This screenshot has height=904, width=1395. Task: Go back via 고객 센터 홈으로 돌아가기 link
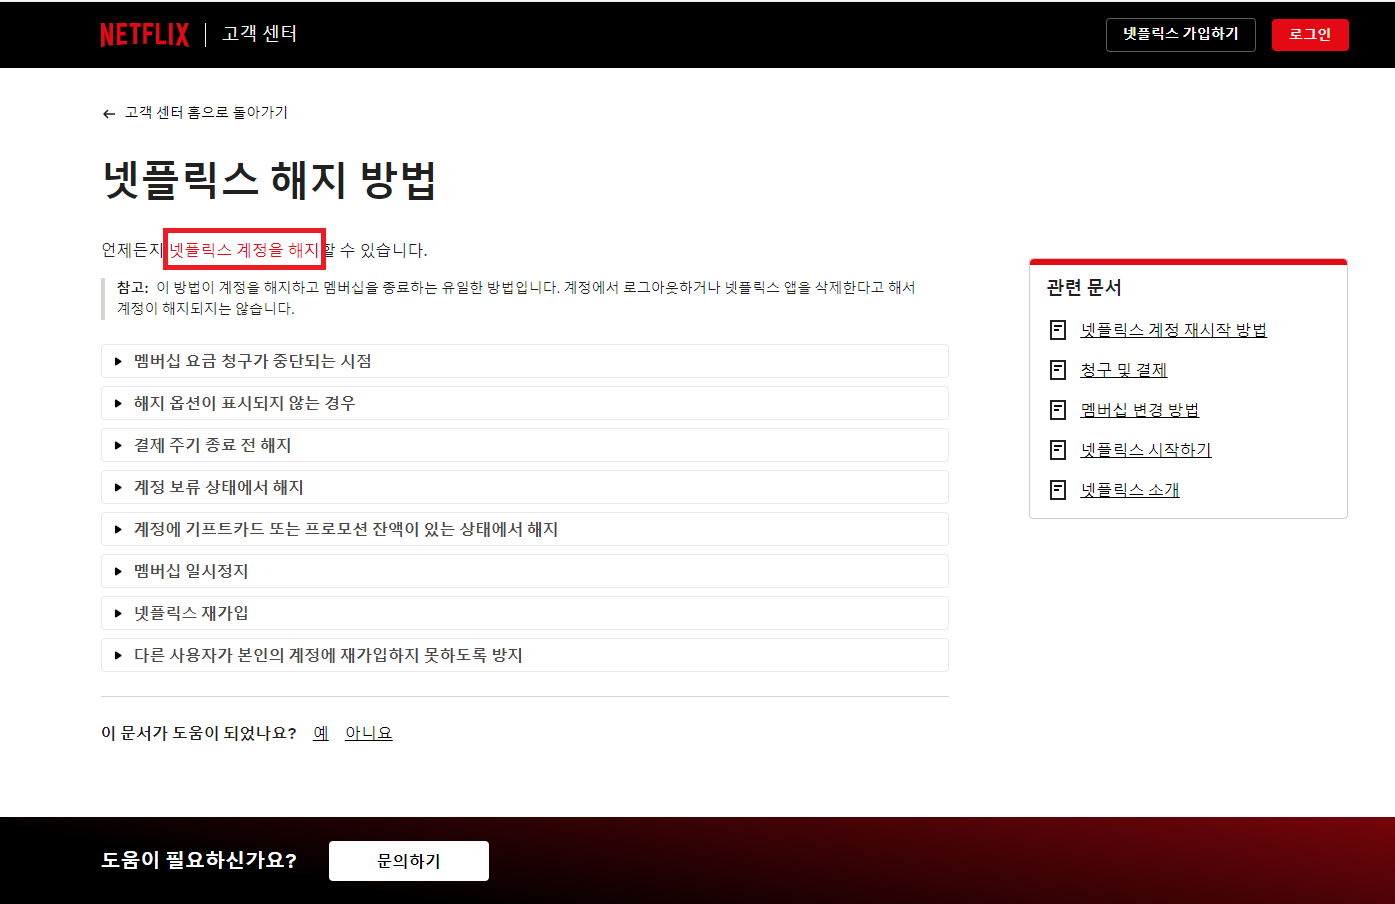(206, 112)
